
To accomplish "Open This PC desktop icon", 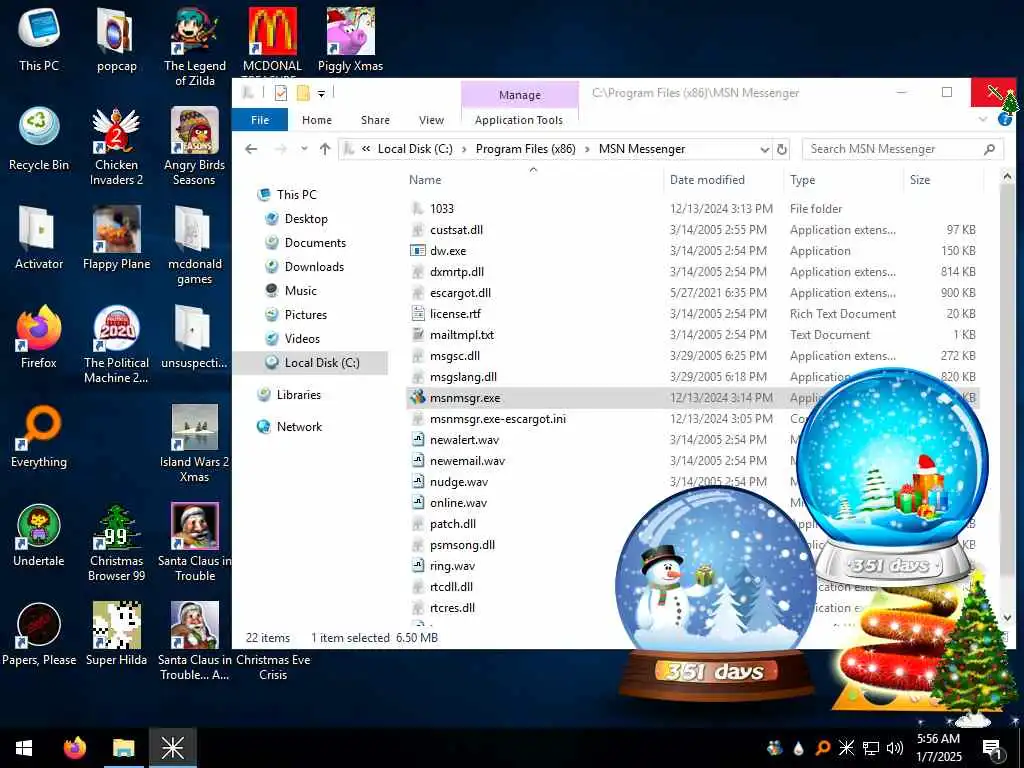I will [x=39, y=39].
